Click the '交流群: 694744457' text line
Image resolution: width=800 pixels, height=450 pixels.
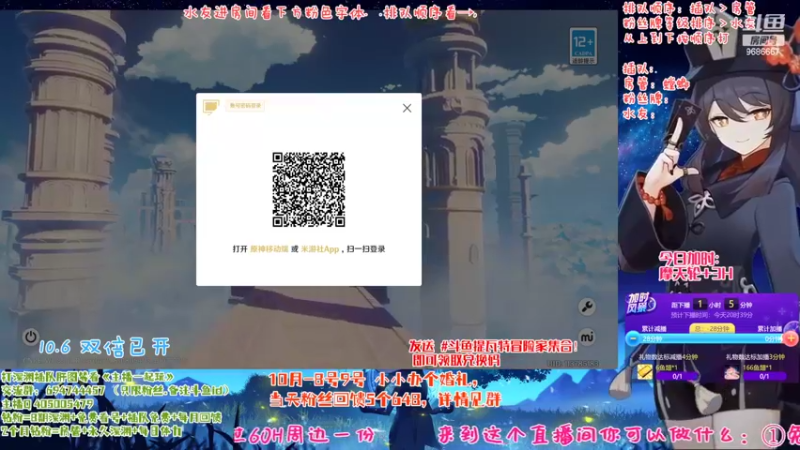click(x=116, y=390)
